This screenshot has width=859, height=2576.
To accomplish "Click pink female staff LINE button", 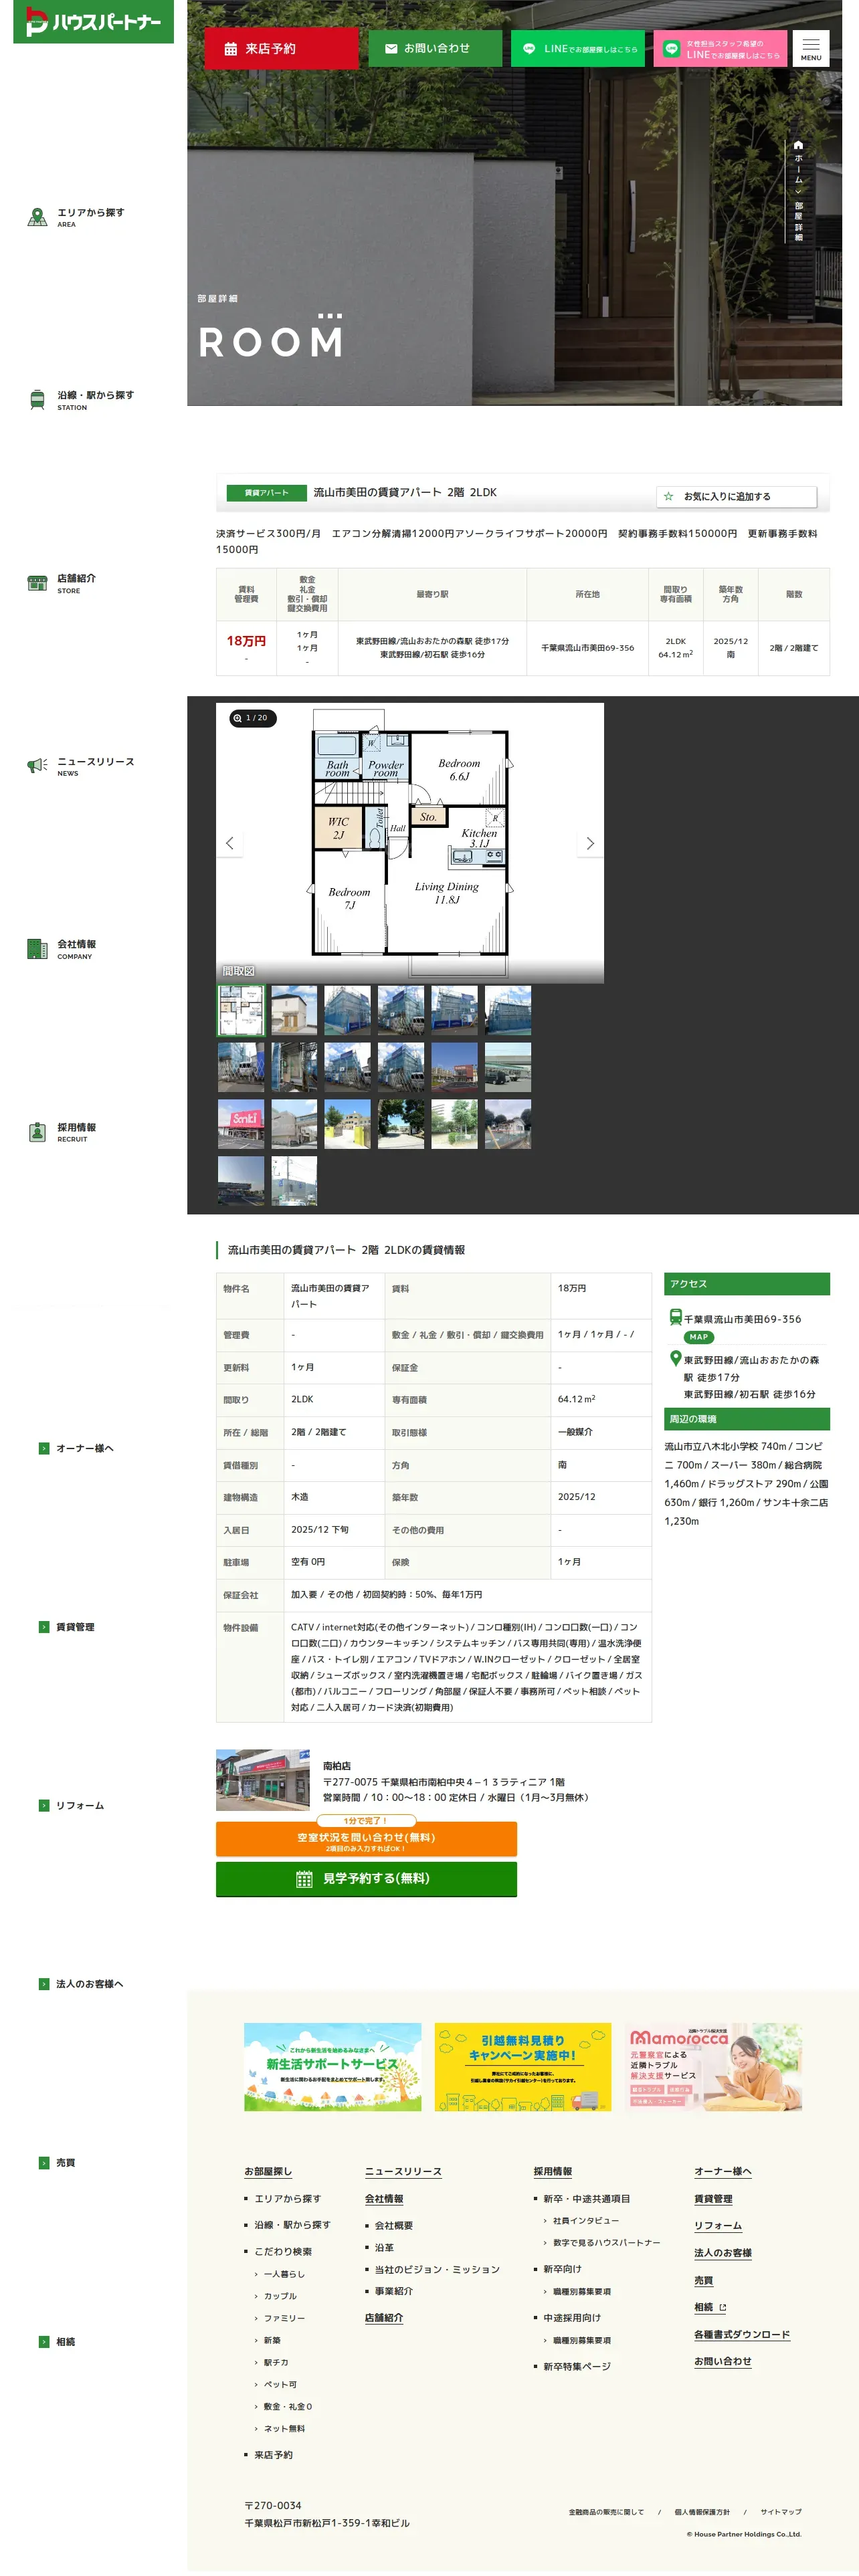I will [720, 48].
